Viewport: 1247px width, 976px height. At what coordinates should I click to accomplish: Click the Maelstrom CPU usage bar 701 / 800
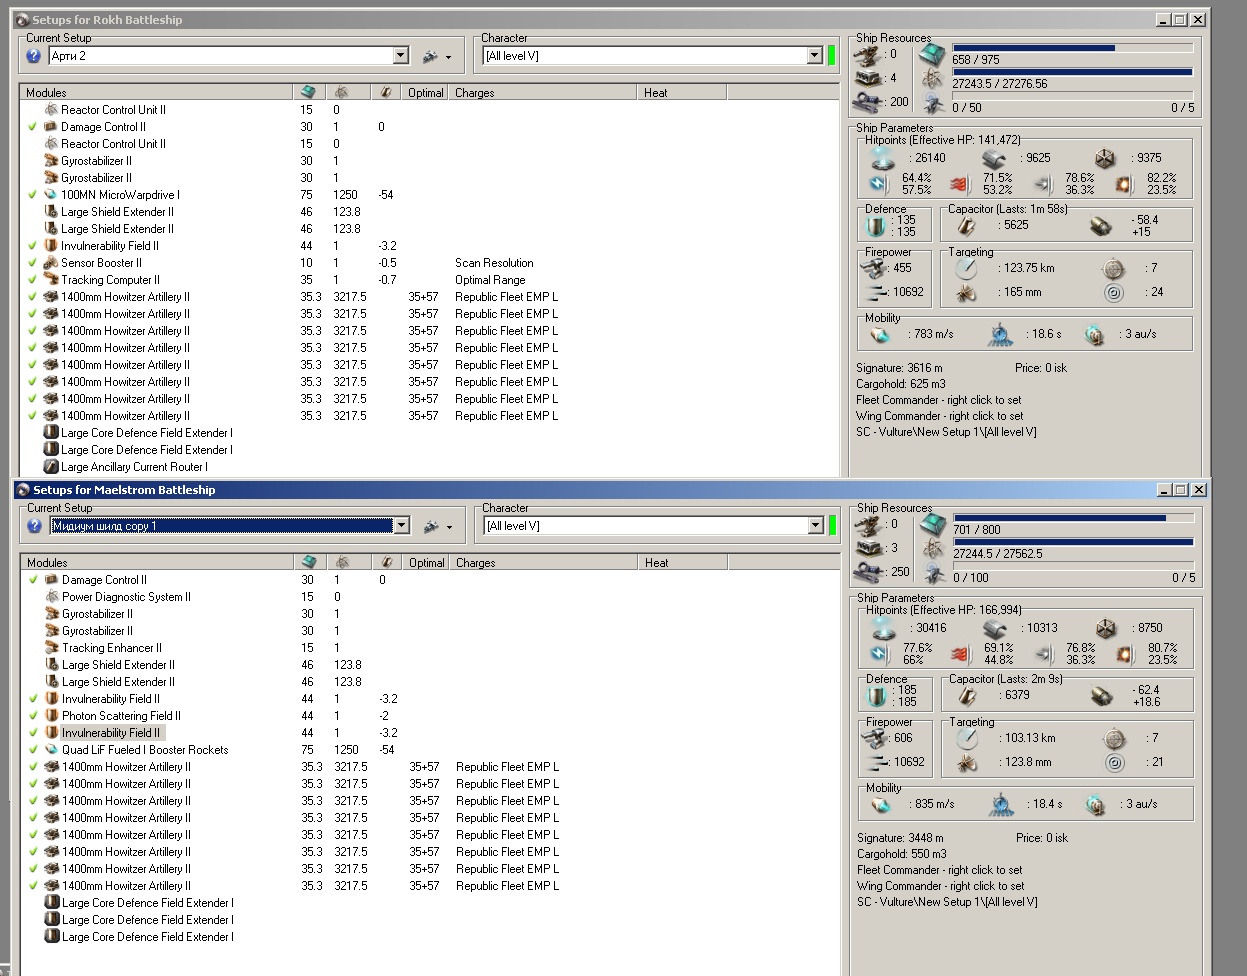pos(1073,518)
